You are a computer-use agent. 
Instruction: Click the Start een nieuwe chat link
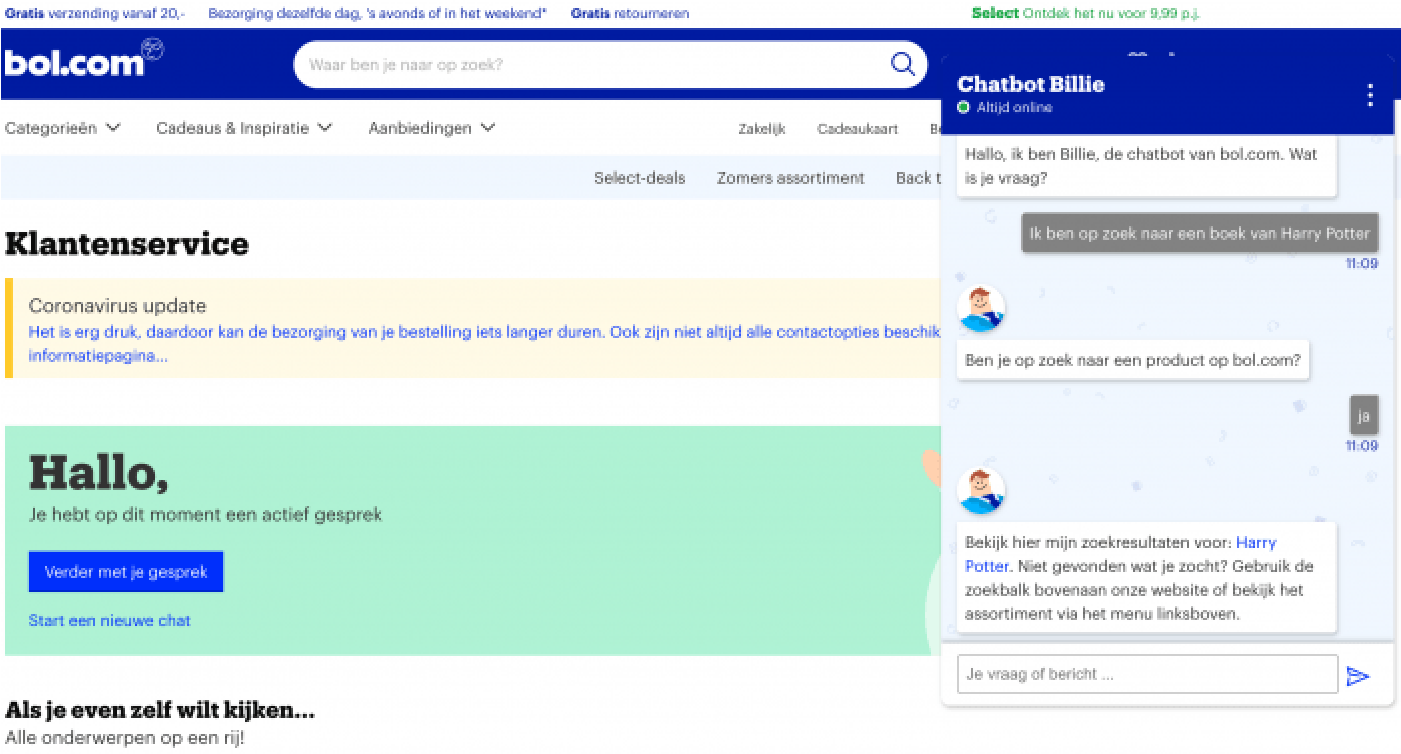coord(109,620)
